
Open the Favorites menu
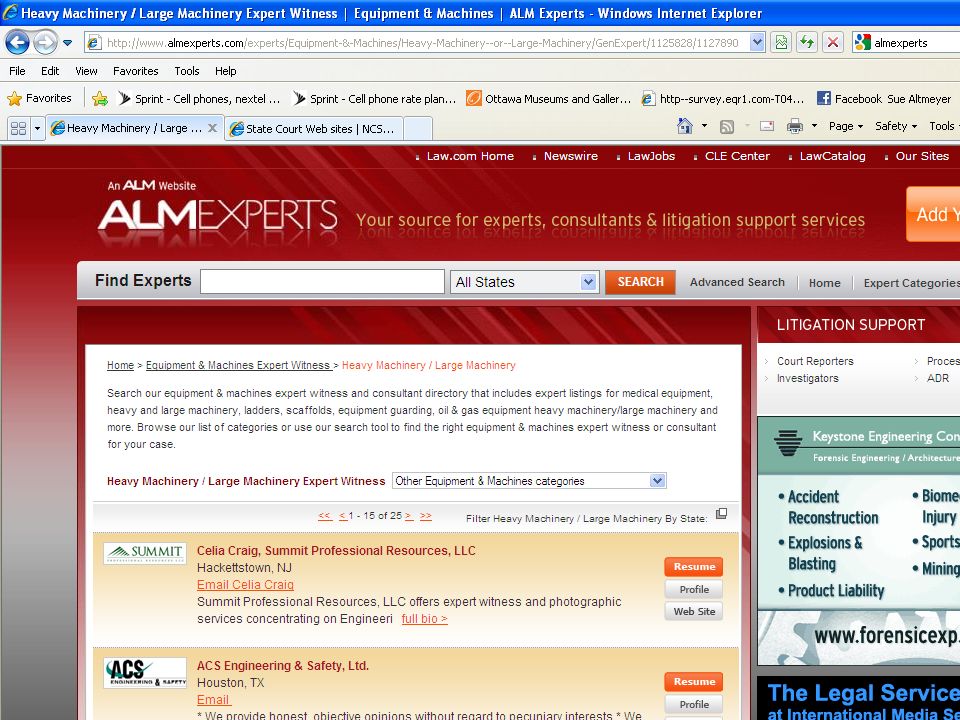pos(136,71)
